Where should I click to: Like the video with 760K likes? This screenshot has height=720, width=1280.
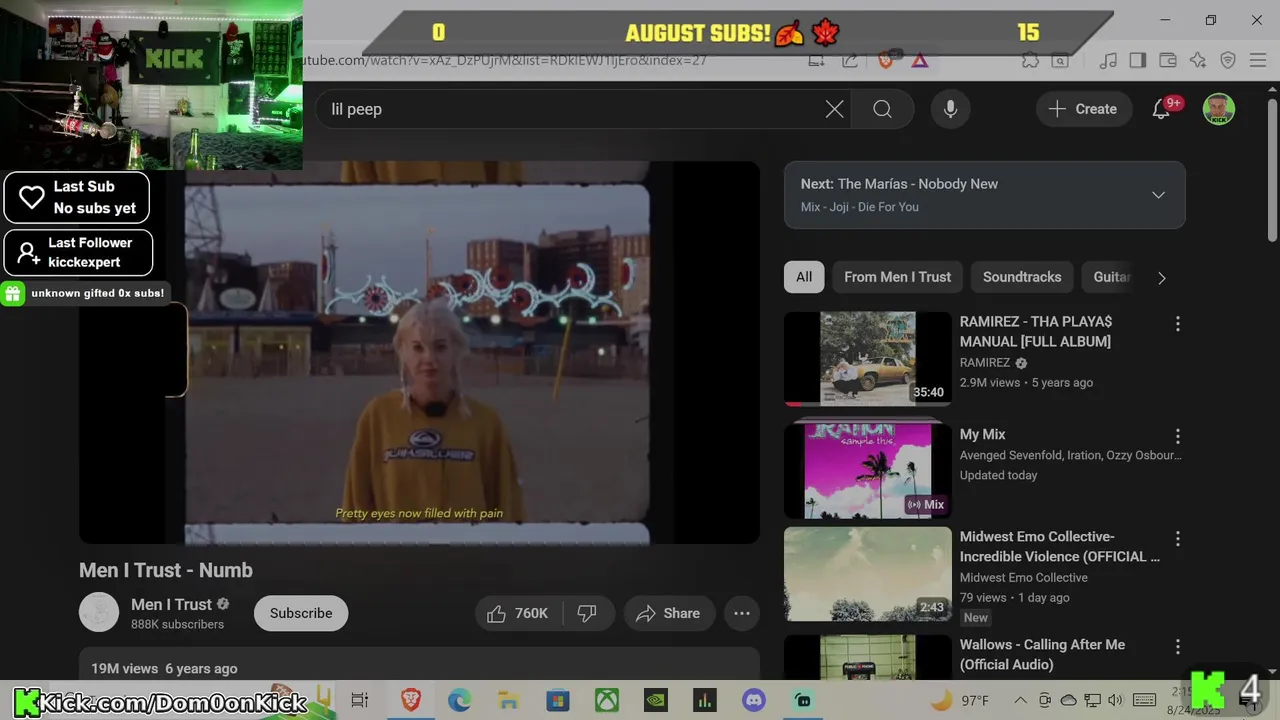click(518, 613)
